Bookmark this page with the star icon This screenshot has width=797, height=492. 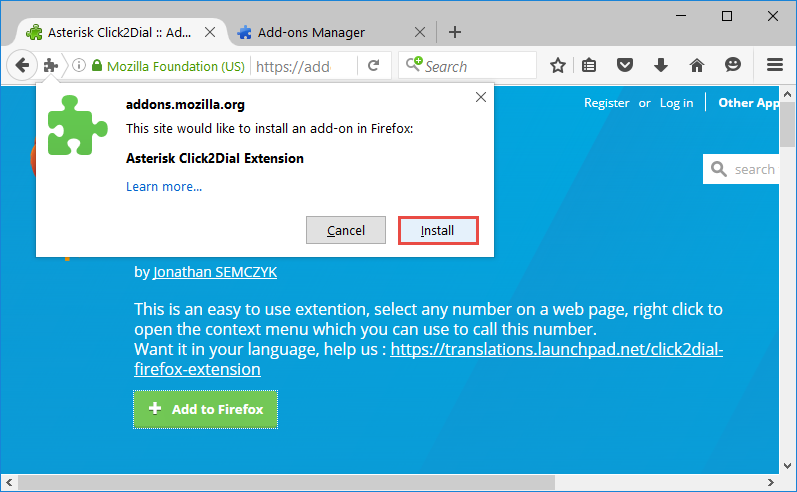558,66
